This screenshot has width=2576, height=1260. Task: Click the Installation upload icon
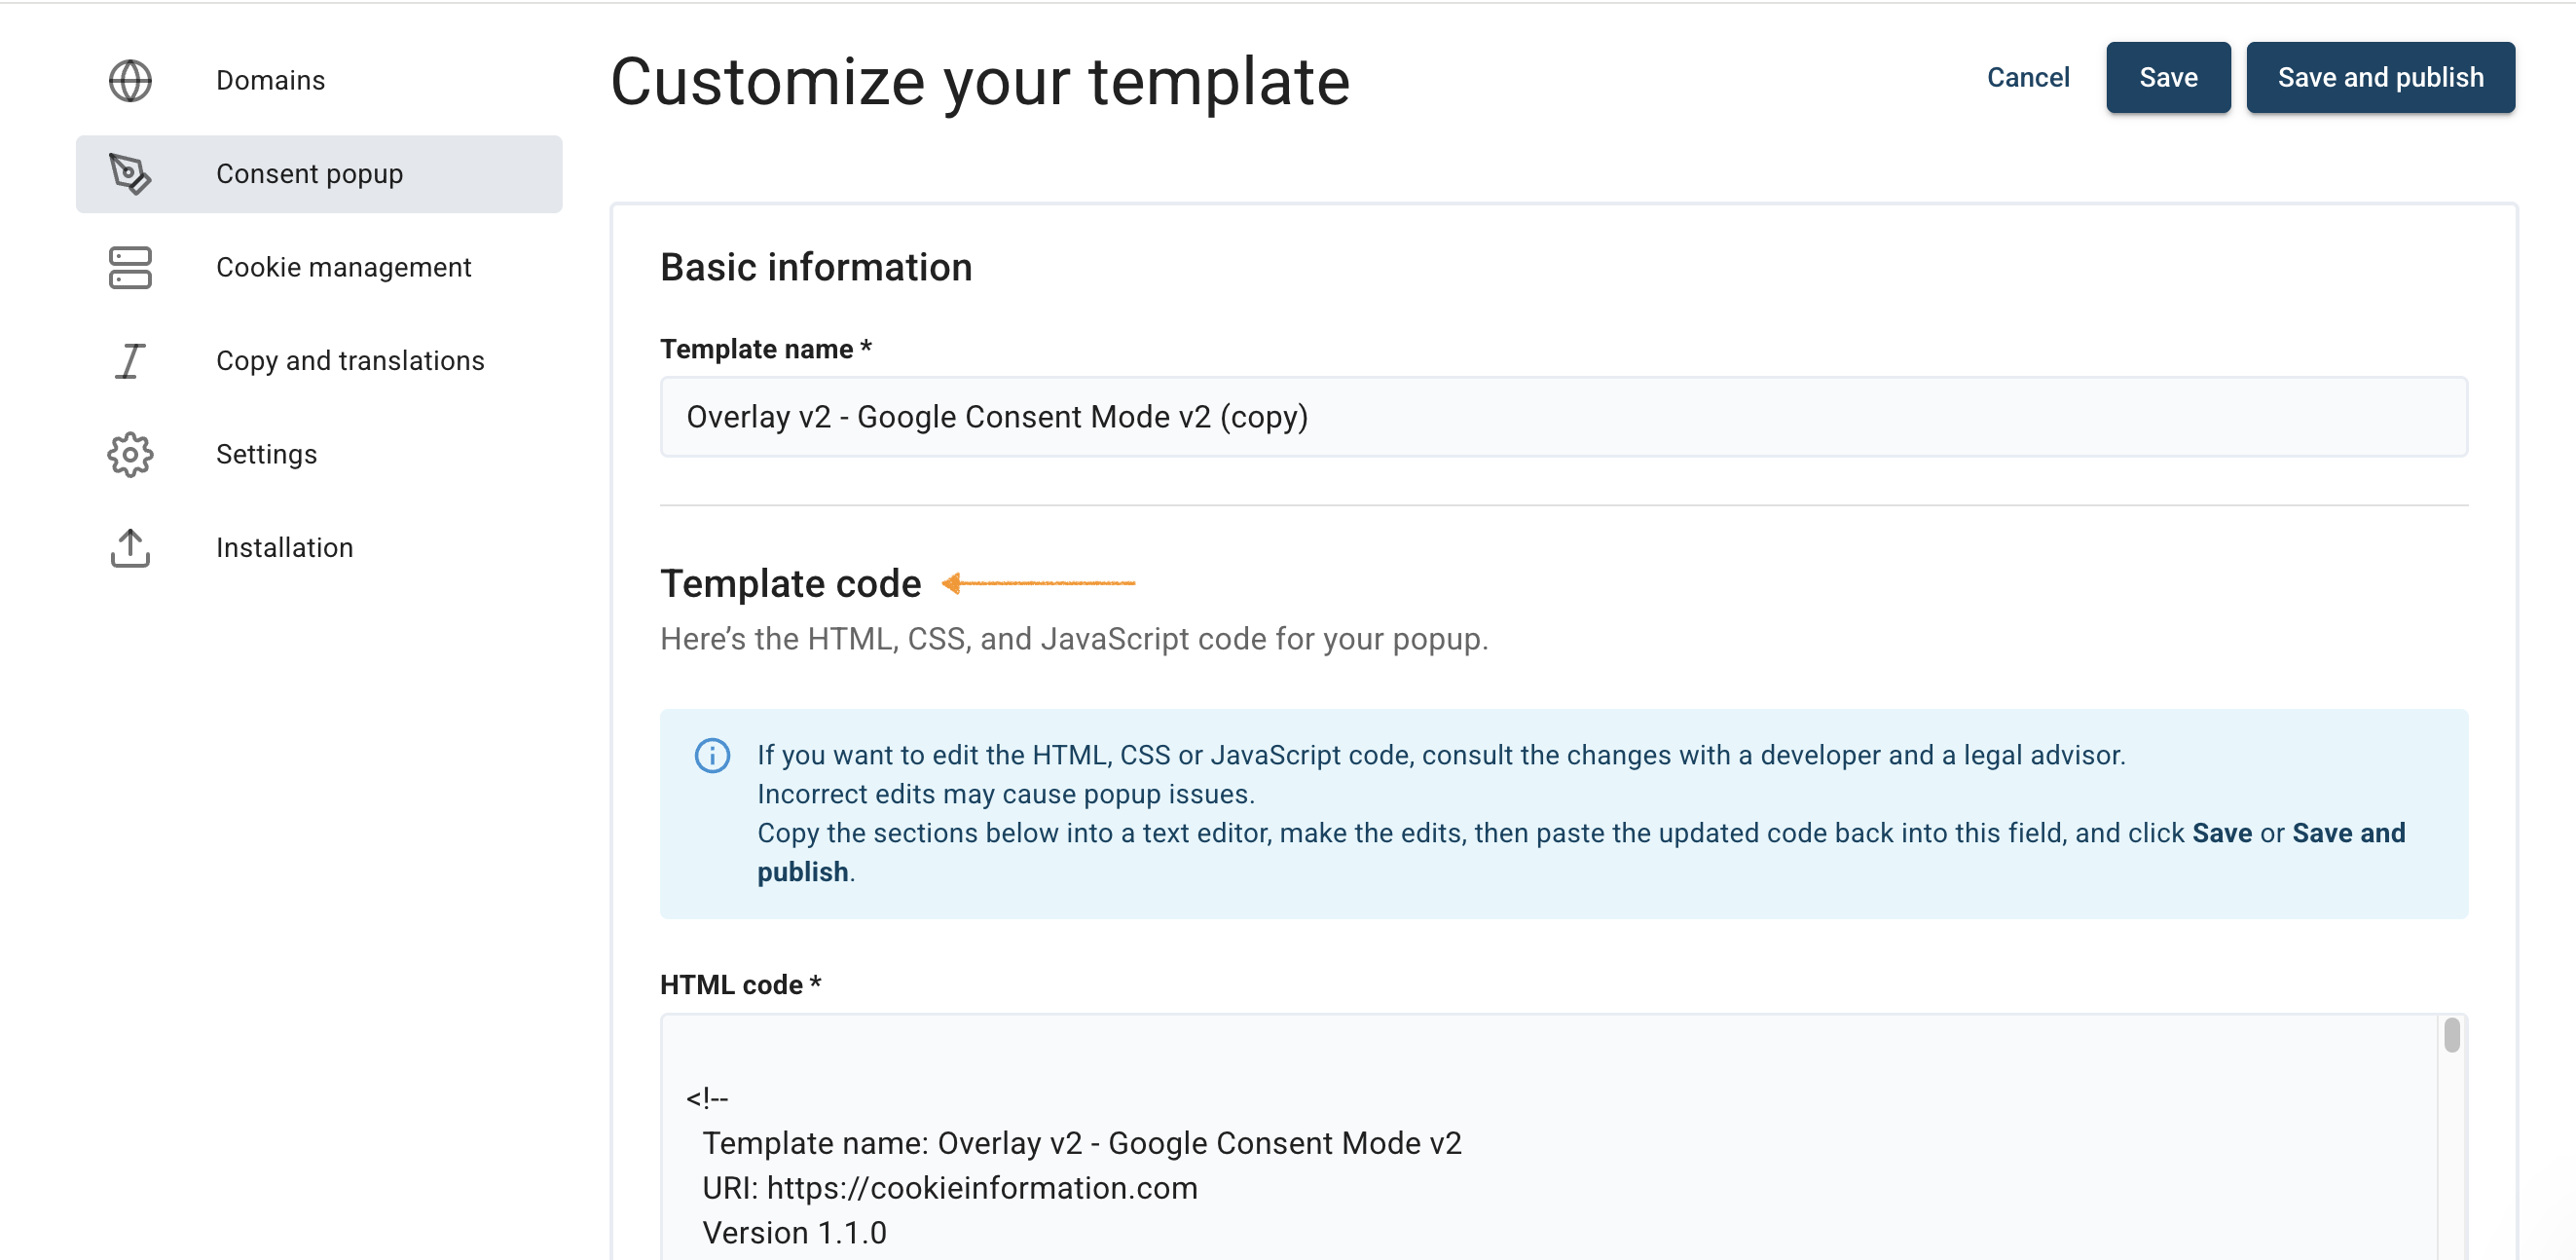(x=130, y=548)
